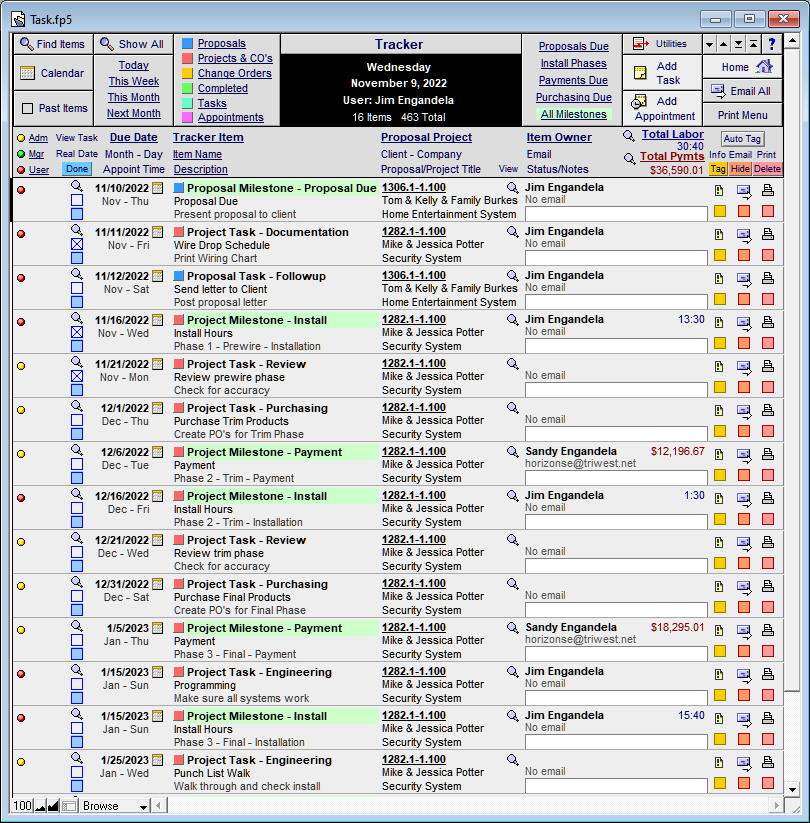Show All Milestones
Image resolution: width=810 pixels, height=823 pixels.
(x=574, y=114)
